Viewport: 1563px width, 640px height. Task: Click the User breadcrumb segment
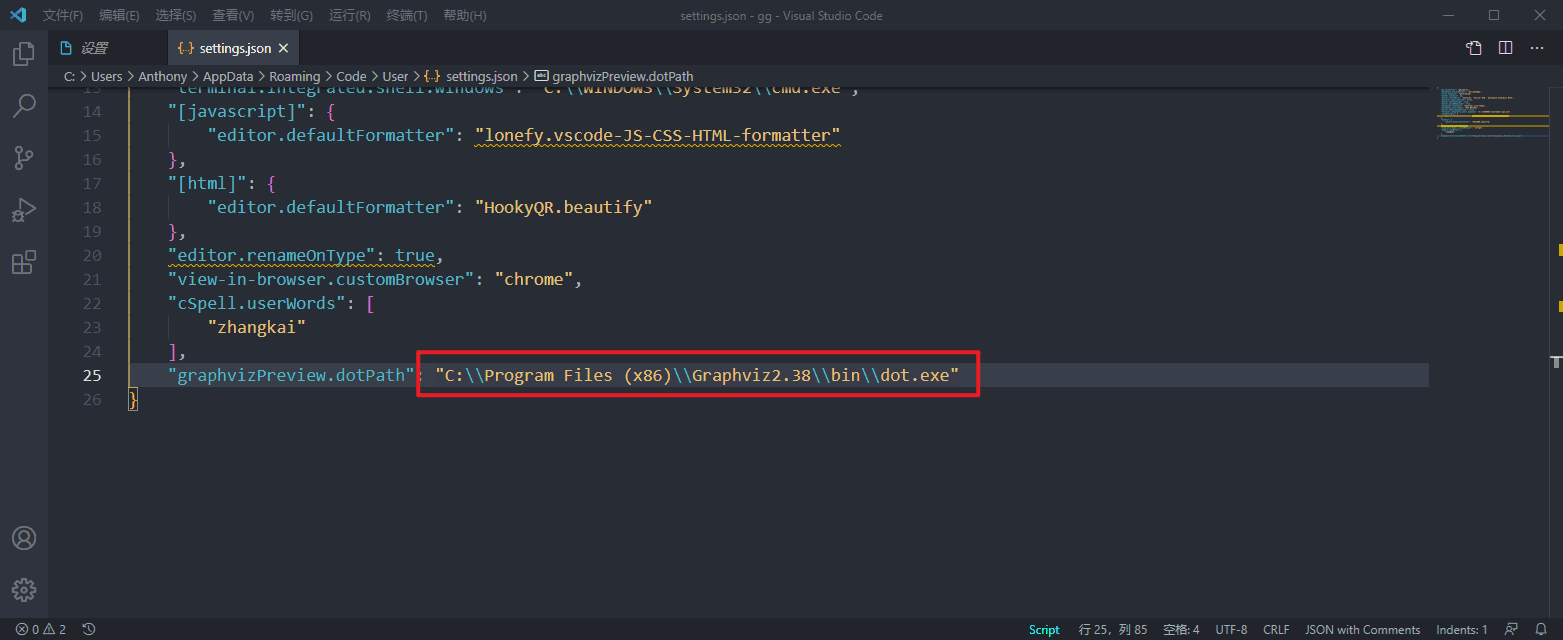[395, 76]
